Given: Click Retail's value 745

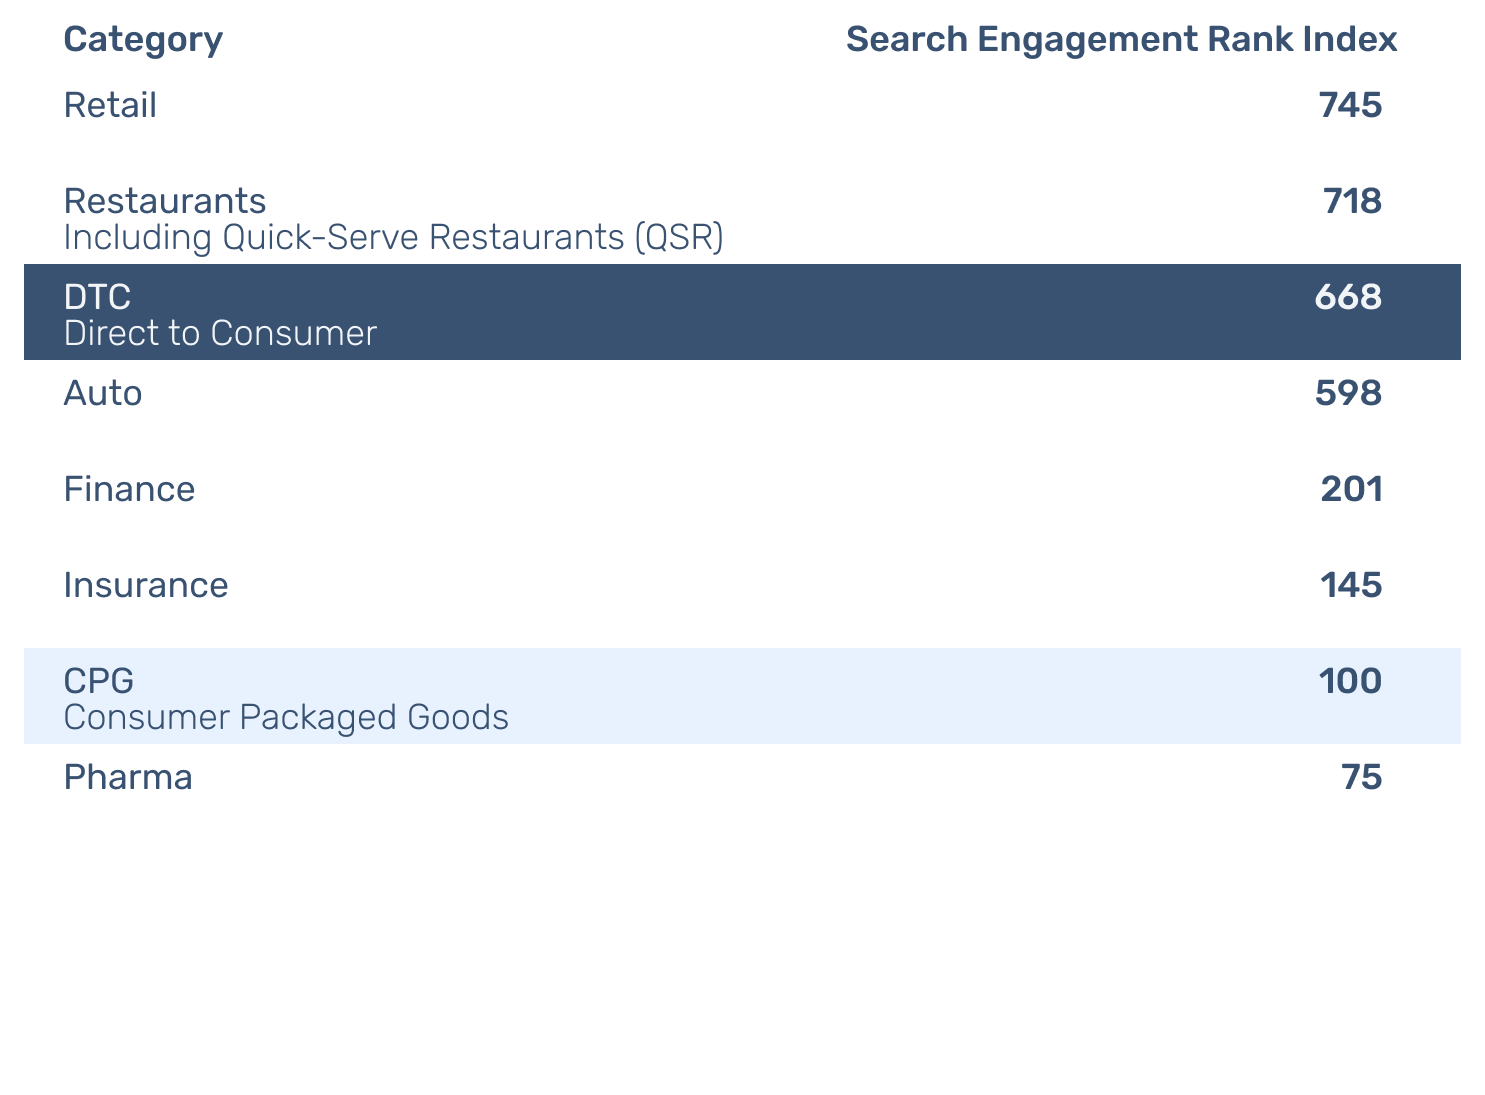Looking at the screenshot, I should point(1350,105).
